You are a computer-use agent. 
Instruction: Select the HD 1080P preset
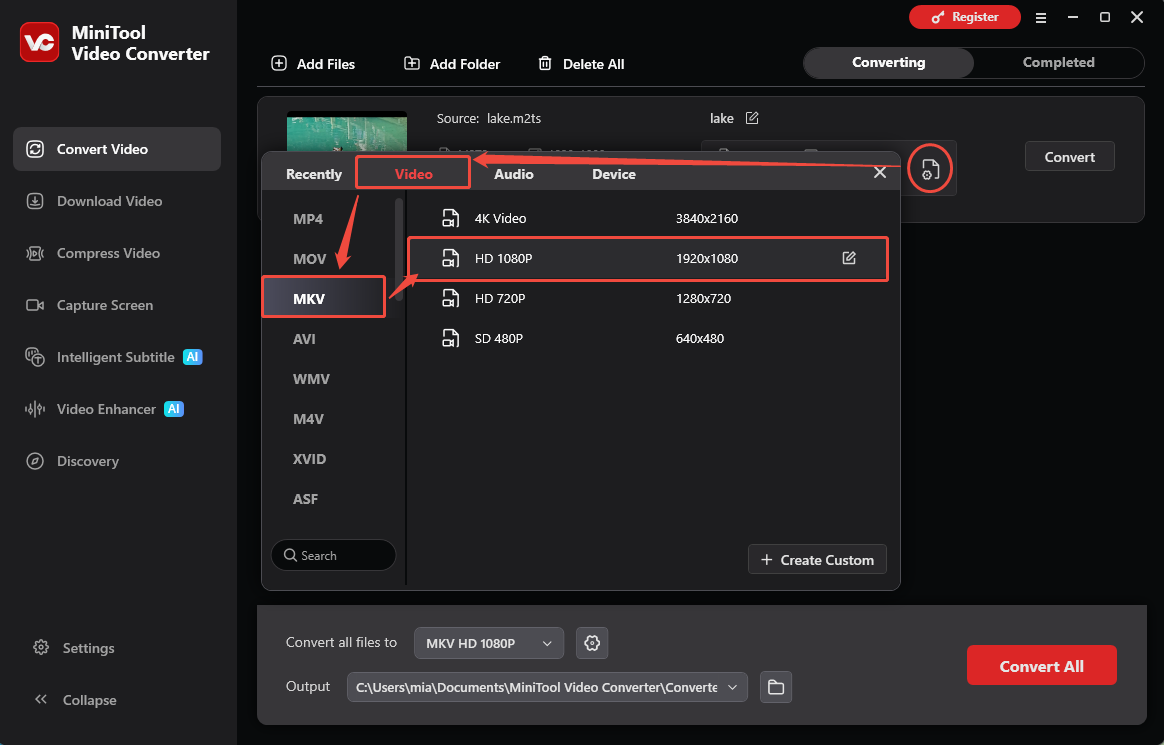click(647, 258)
